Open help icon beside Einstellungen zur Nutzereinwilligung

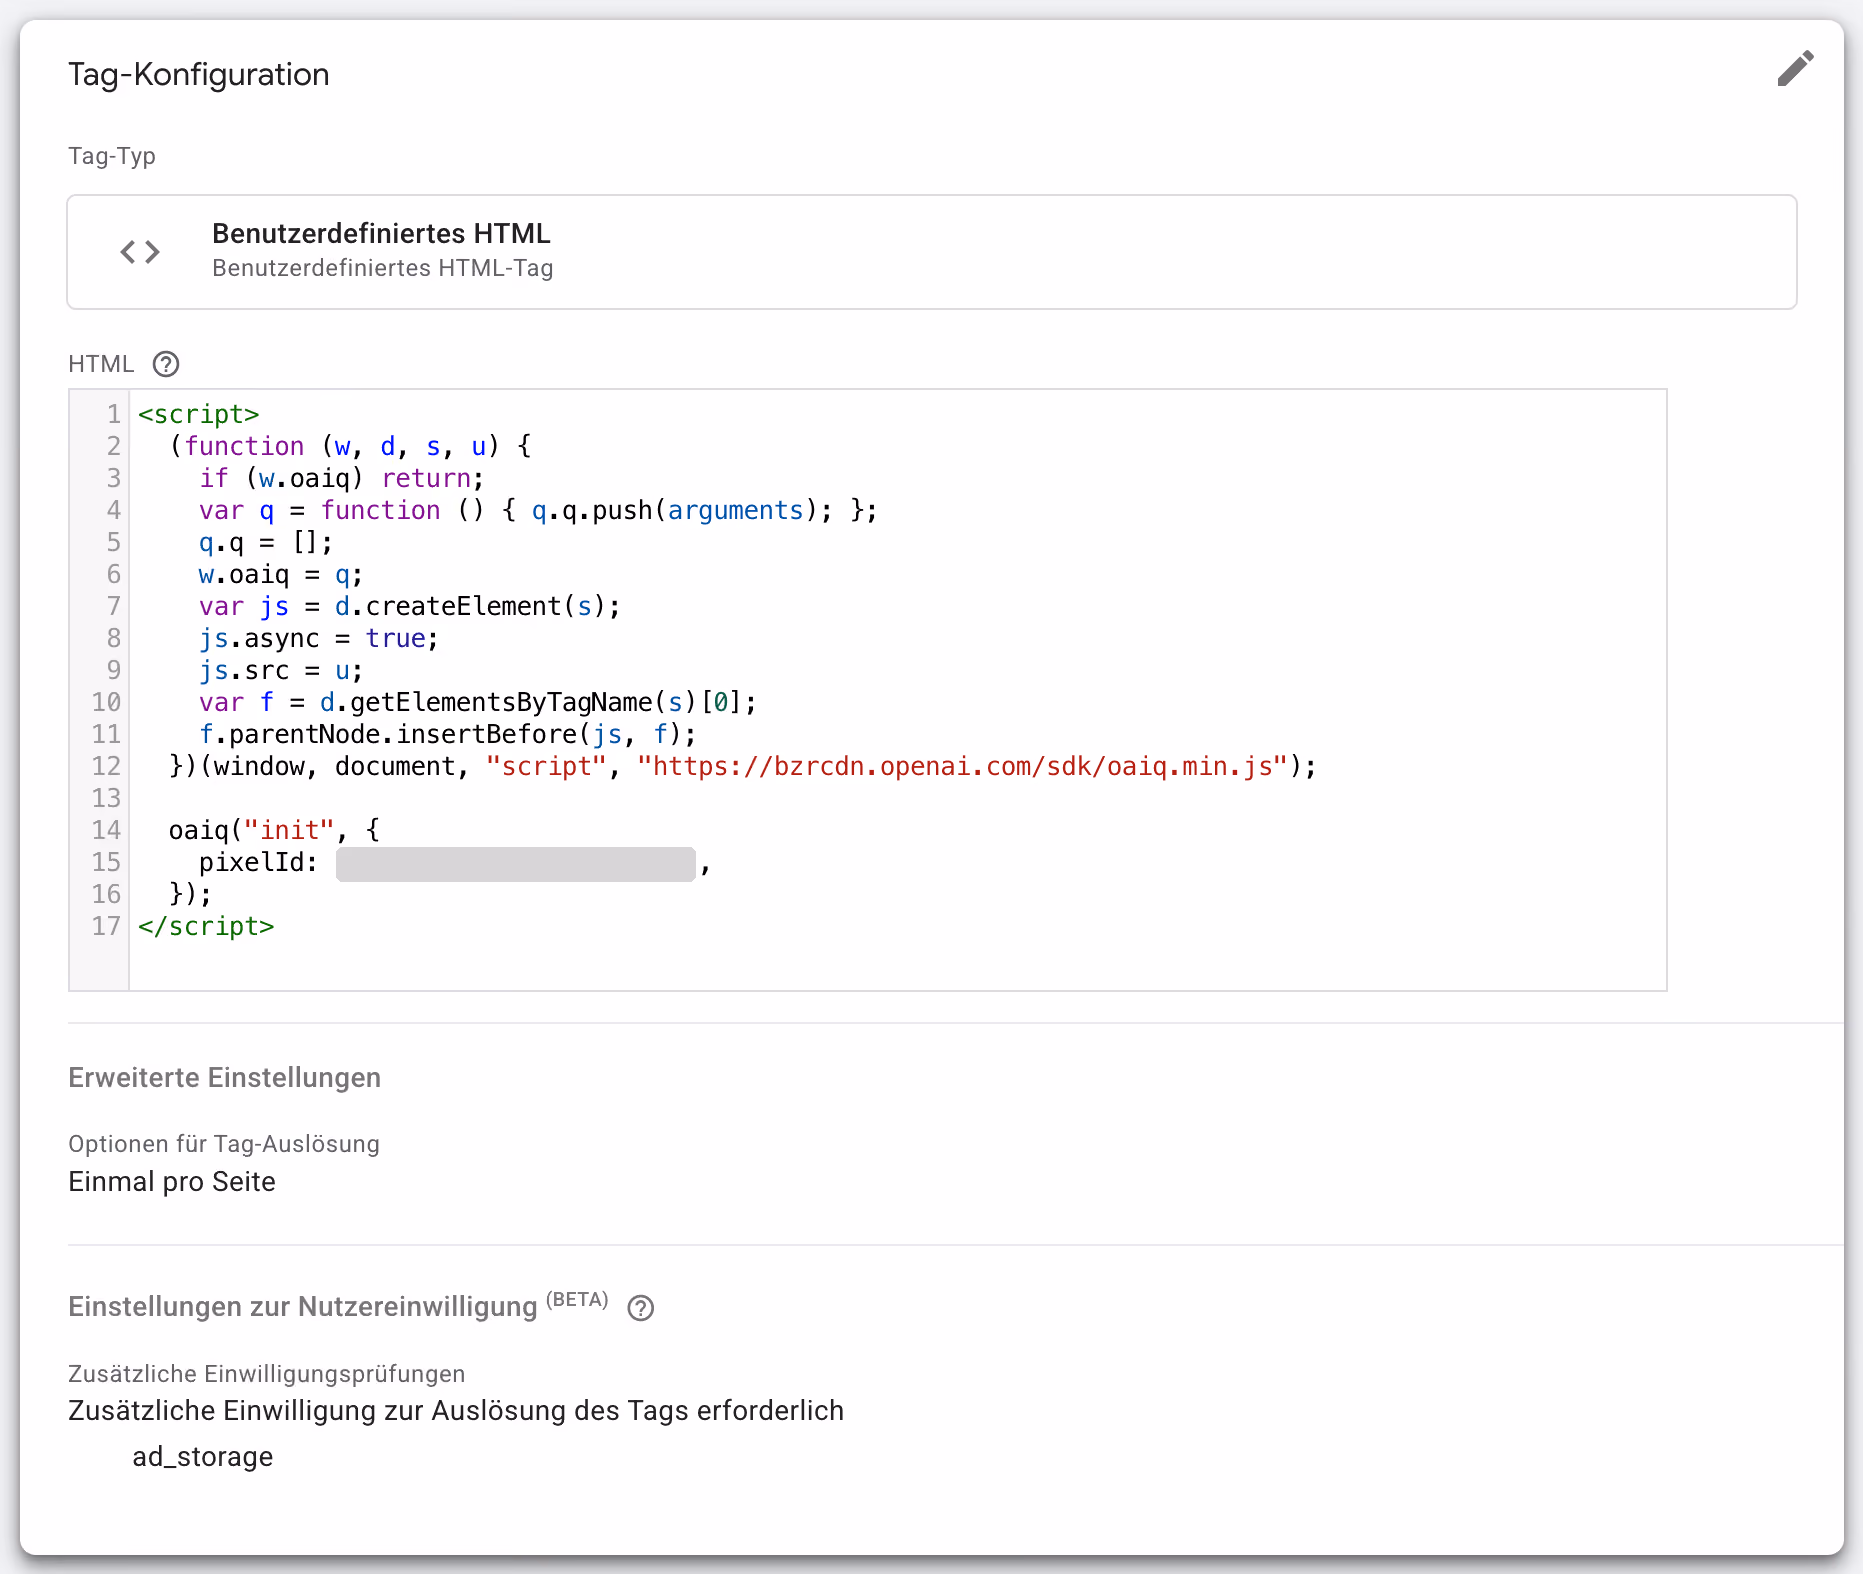[x=640, y=1308]
